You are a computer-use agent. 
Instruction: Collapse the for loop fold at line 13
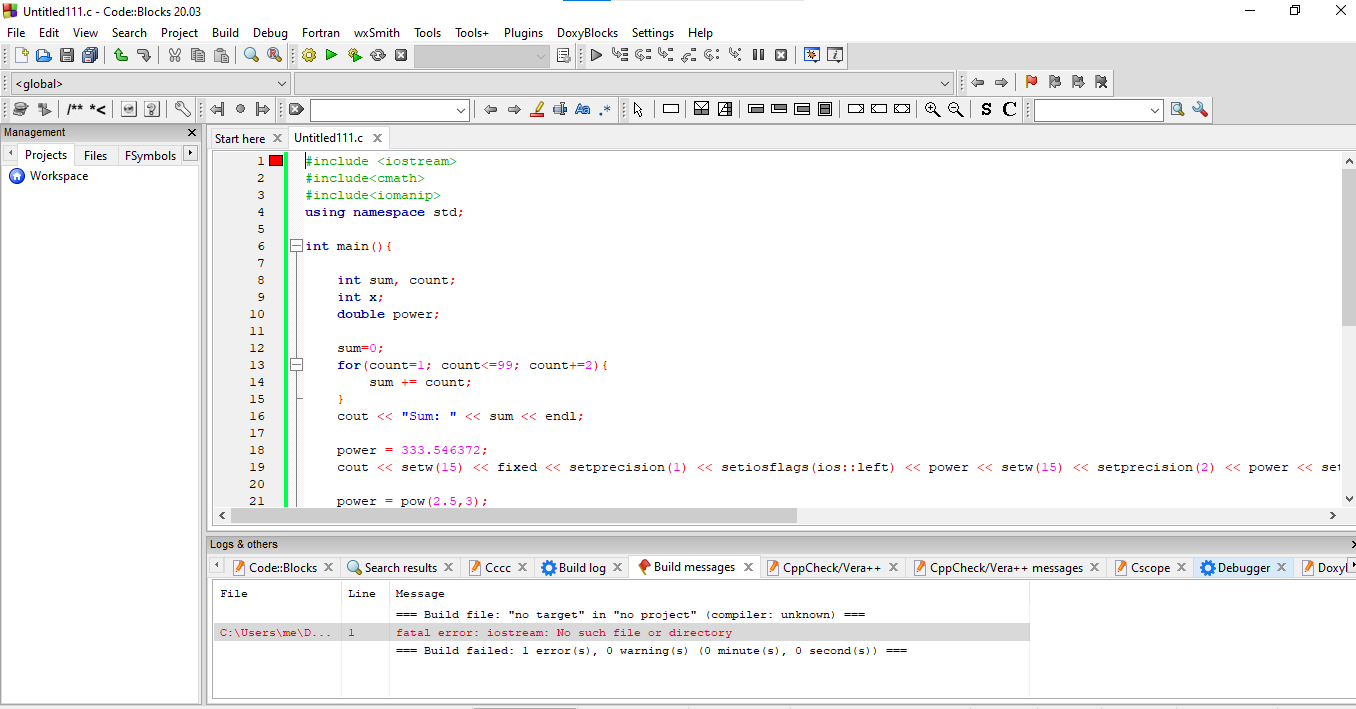[x=296, y=365]
